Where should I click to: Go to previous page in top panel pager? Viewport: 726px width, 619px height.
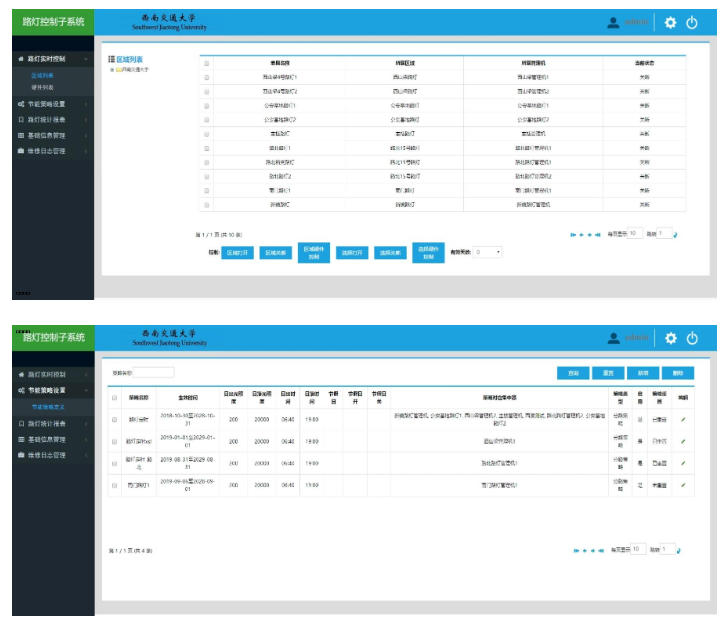point(582,235)
